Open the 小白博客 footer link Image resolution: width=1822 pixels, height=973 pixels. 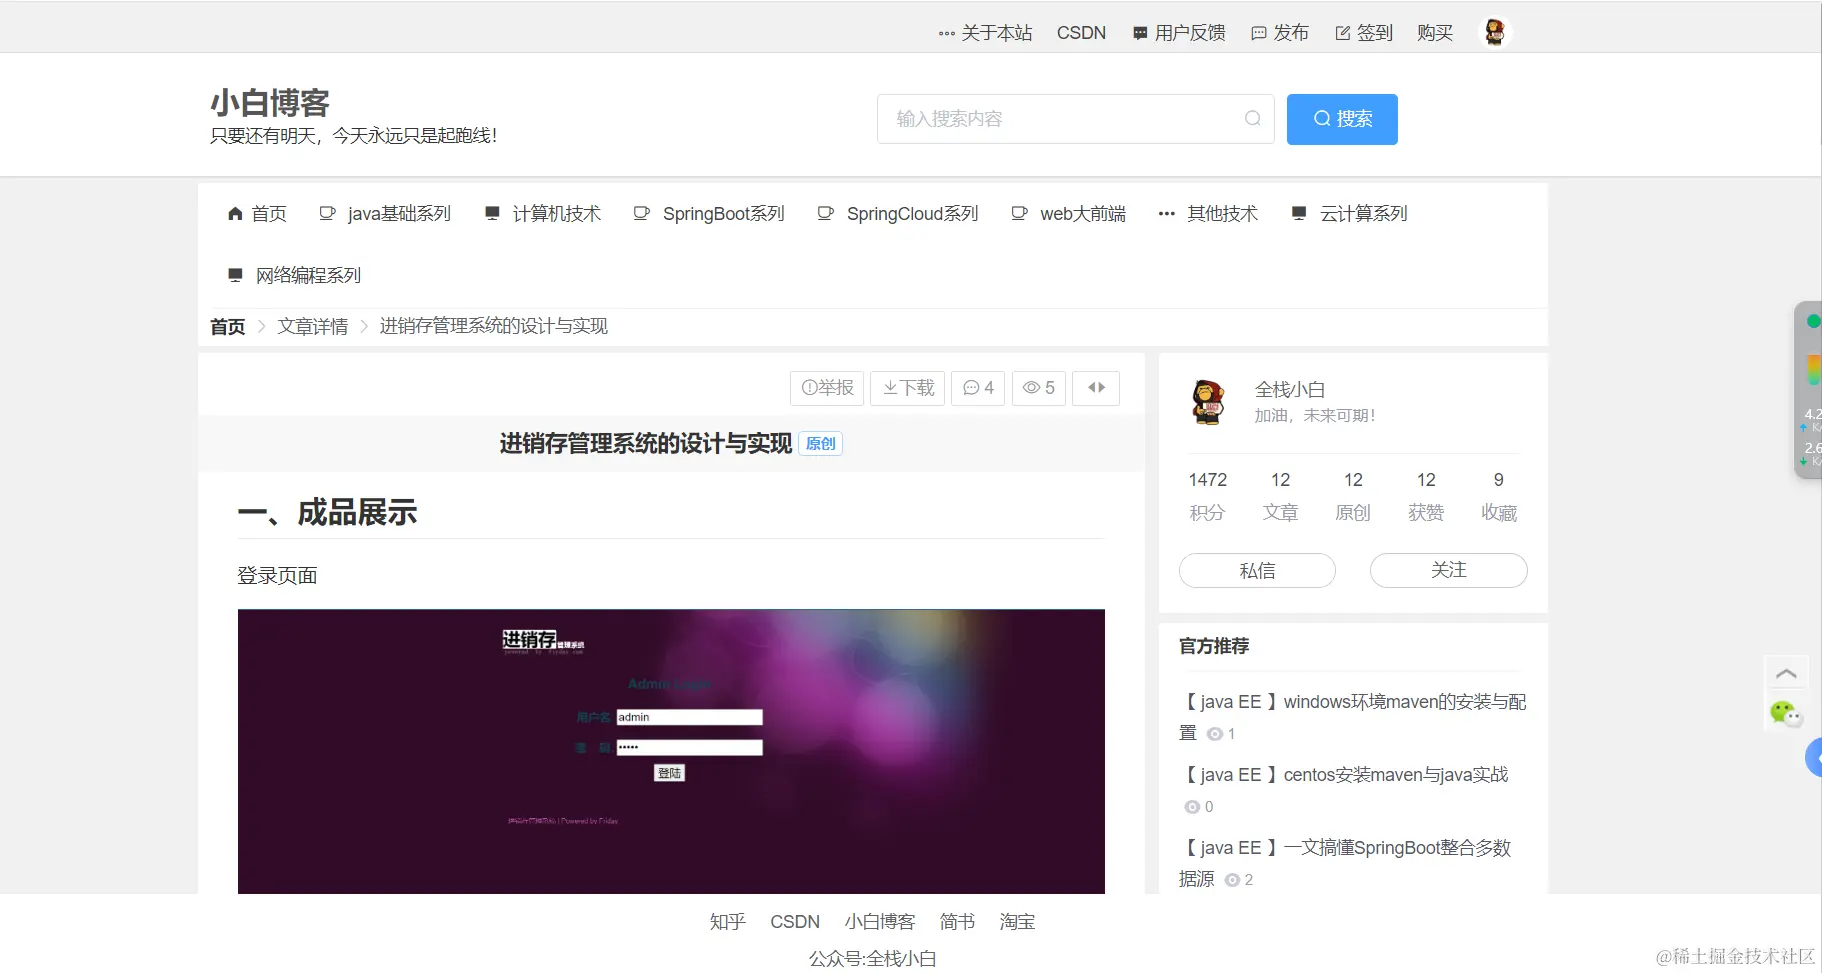coord(880,922)
